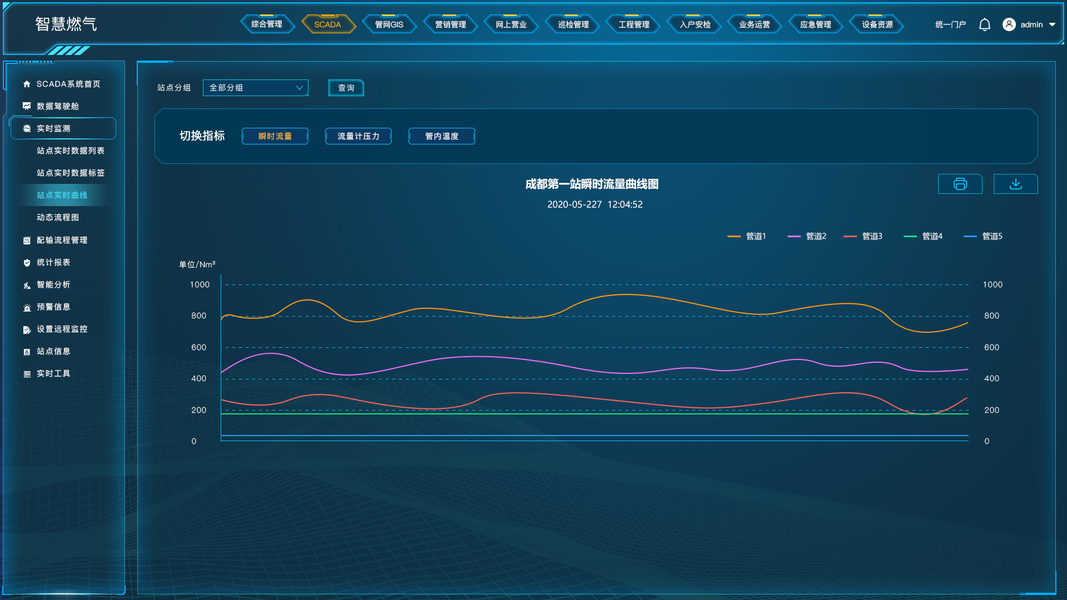Screen dimensions: 1067x600
Task: Click the 实时工具 sidebar icon
Action: (27, 374)
